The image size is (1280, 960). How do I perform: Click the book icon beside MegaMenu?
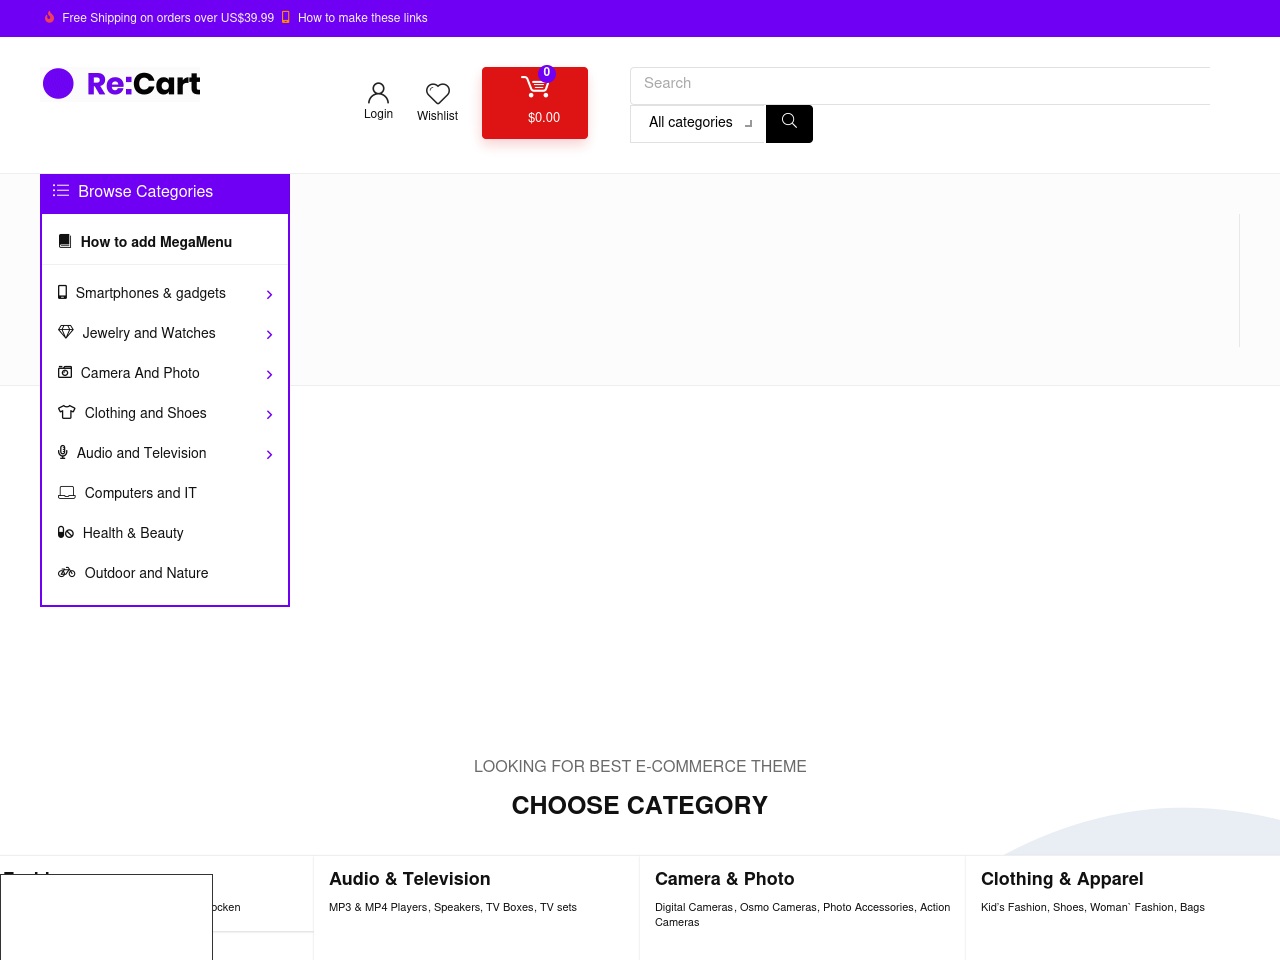pos(65,241)
